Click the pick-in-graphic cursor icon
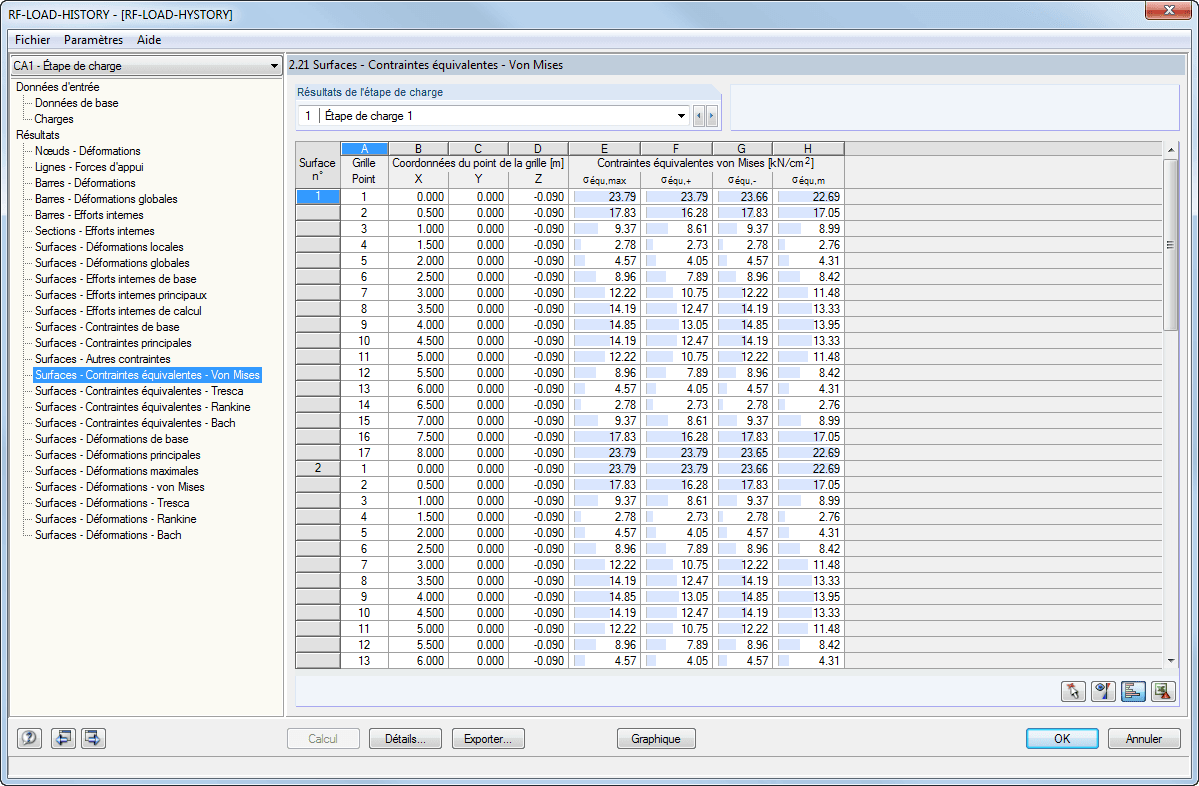 point(1074,691)
